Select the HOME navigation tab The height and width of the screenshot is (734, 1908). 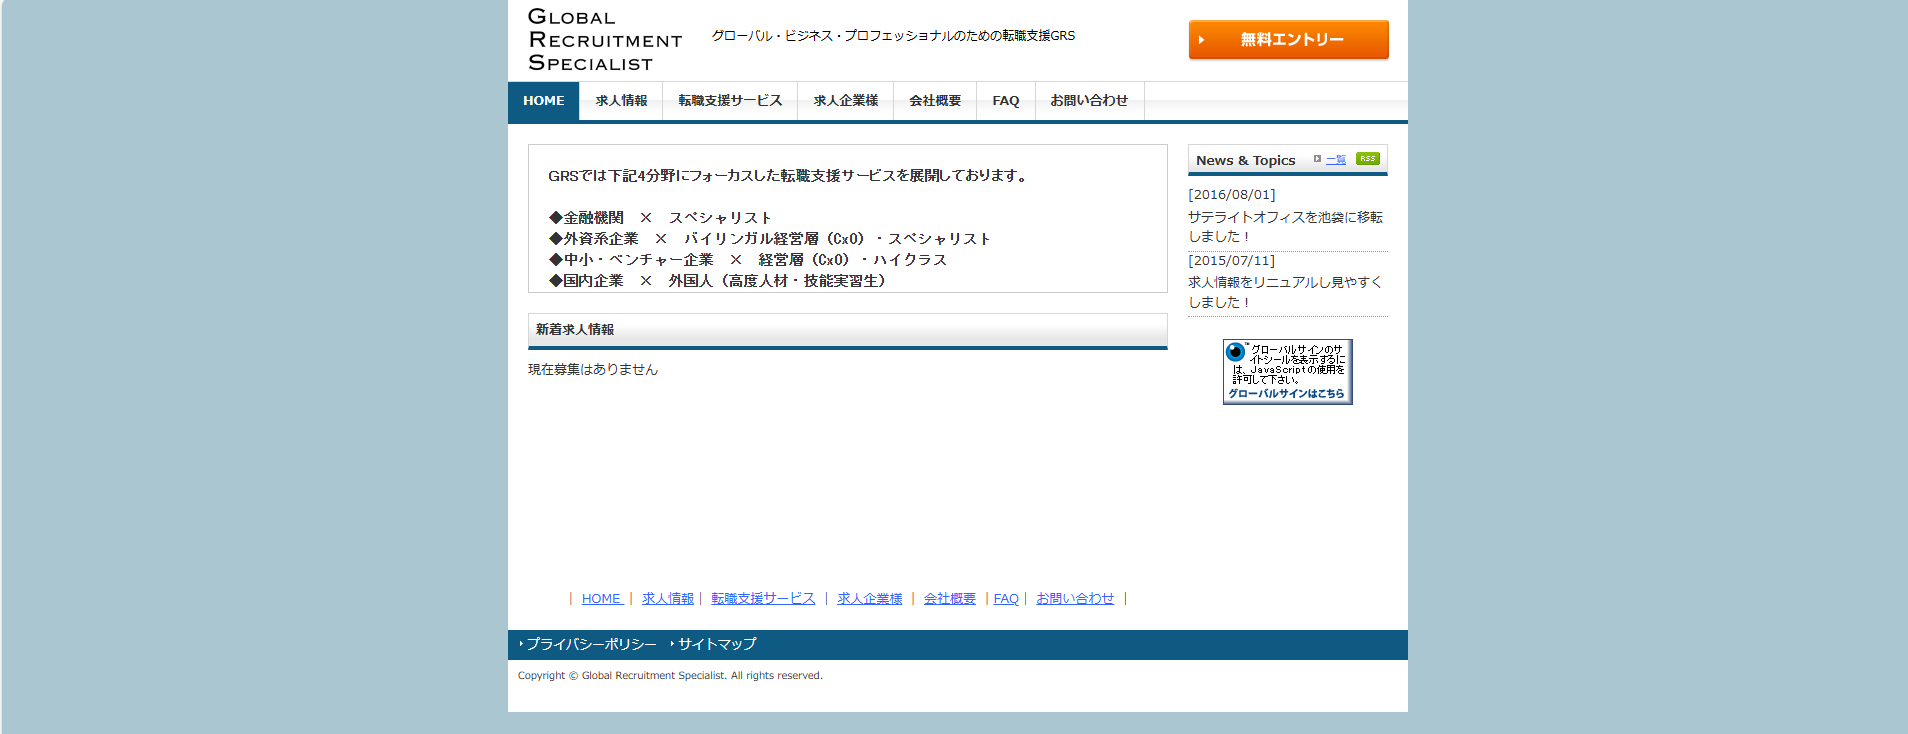coord(543,101)
